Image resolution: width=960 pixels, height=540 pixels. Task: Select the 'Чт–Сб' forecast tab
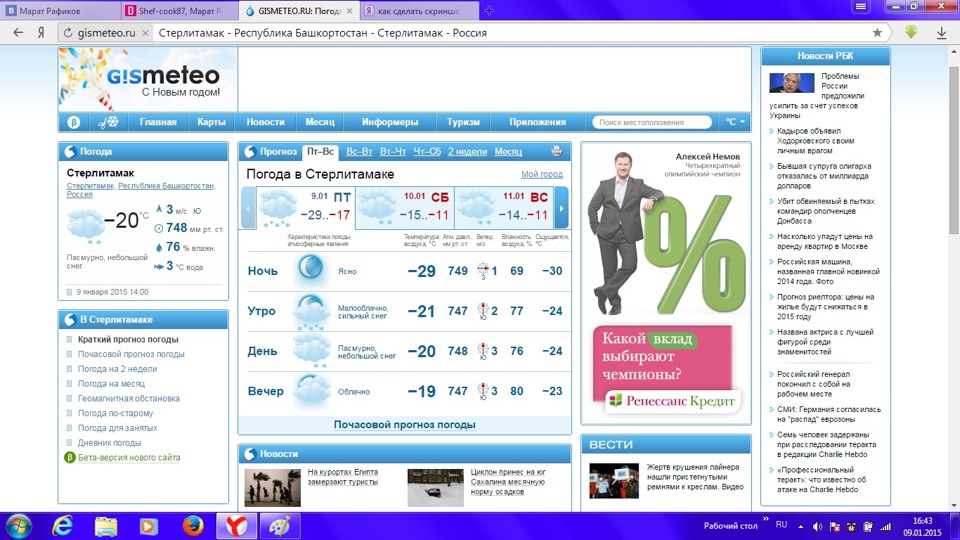(x=427, y=151)
